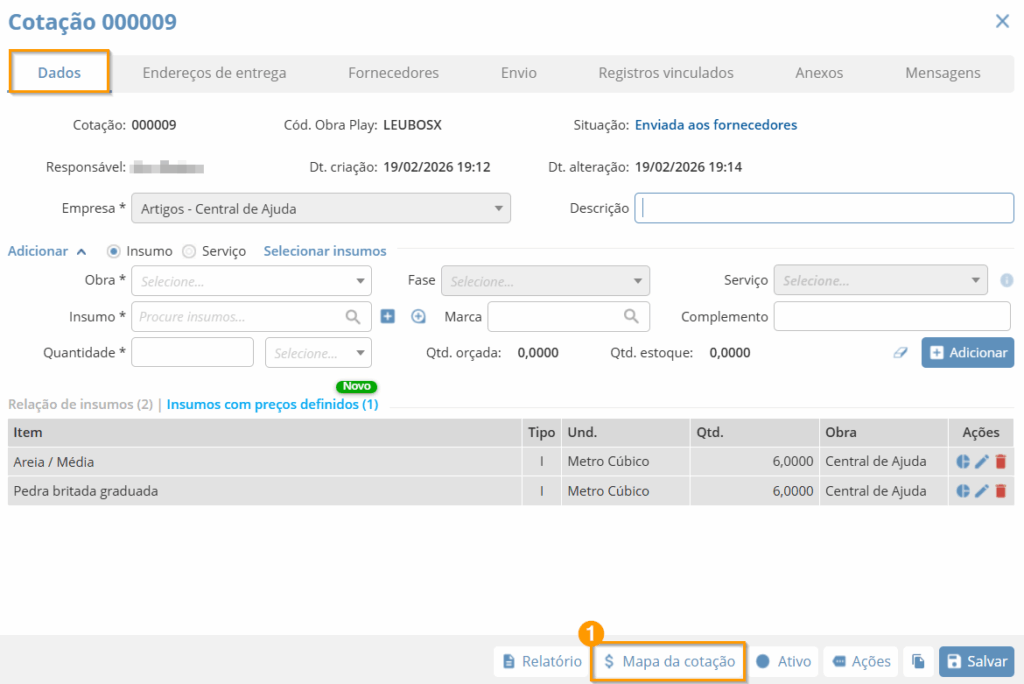Switch to the Fornecedores tab
Screen dimensions: 1024x684
[393, 73]
